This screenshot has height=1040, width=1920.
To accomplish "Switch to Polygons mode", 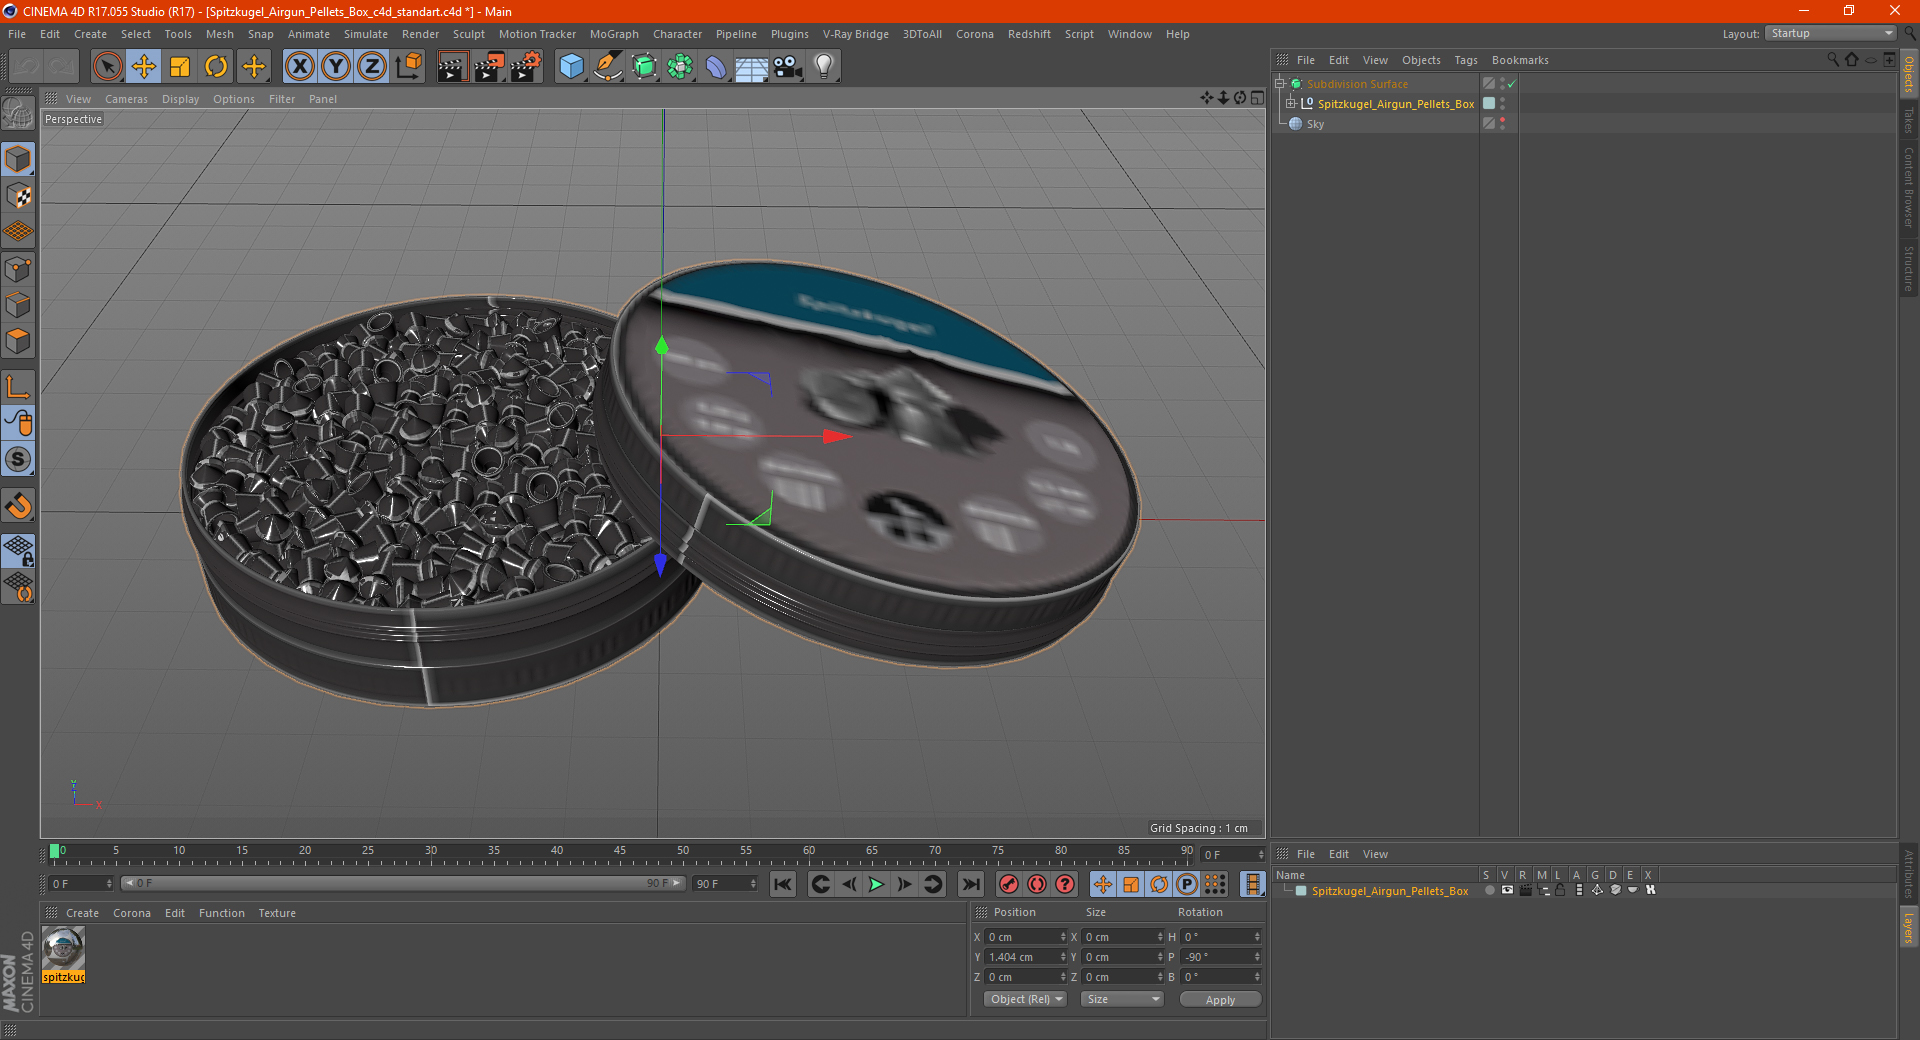I will tap(18, 341).
